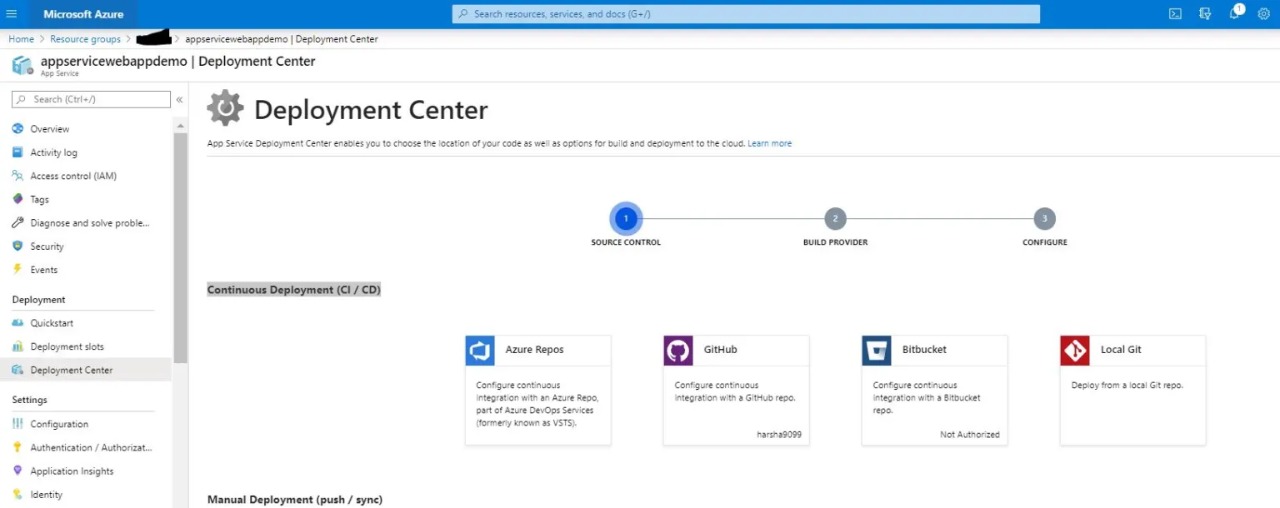Click the Application Insights bulb icon
This screenshot has height=508, width=1280.
17,471
